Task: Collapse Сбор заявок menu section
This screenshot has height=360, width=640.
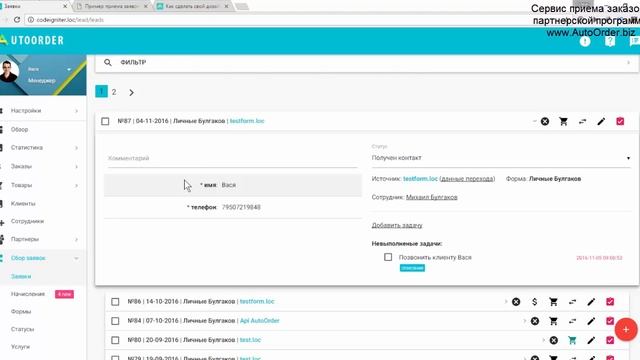Action: 76,258
